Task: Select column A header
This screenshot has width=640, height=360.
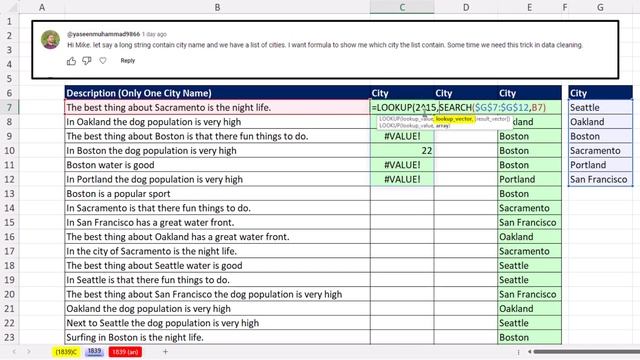Action: pyautogui.click(x=42, y=7)
